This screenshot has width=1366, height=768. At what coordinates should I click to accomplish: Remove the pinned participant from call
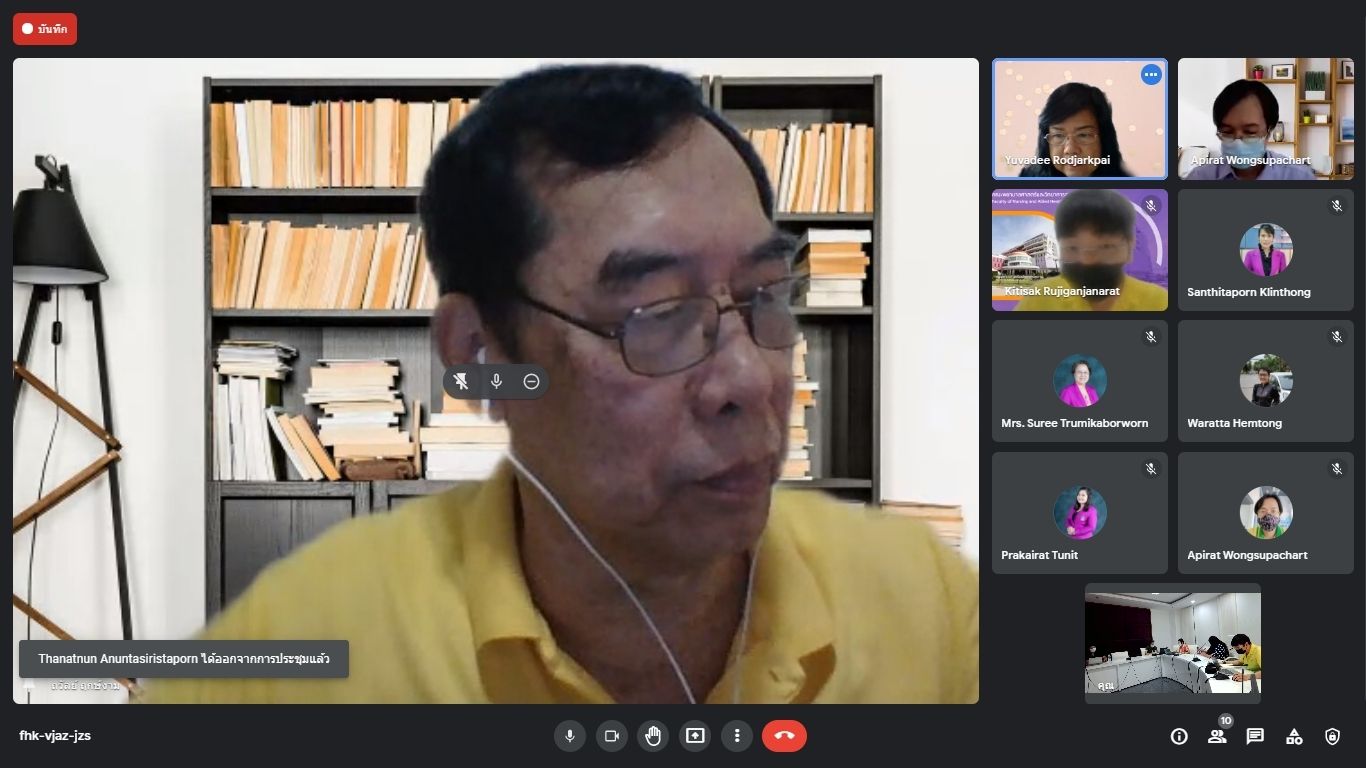coord(531,381)
